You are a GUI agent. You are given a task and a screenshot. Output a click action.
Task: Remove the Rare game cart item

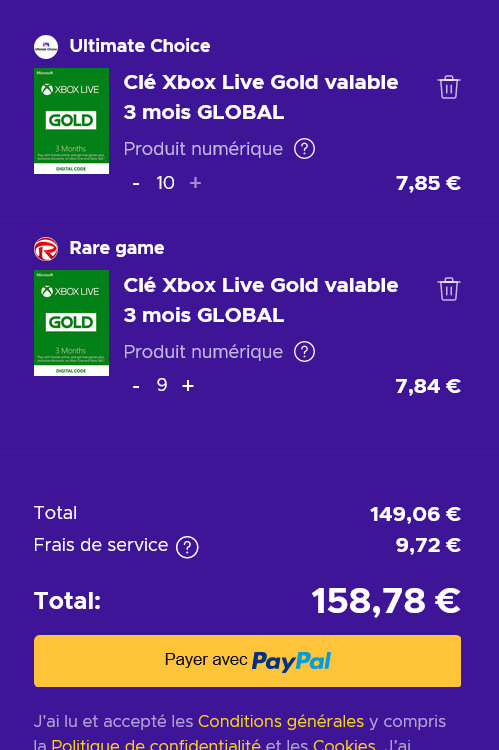(x=449, y=289)
